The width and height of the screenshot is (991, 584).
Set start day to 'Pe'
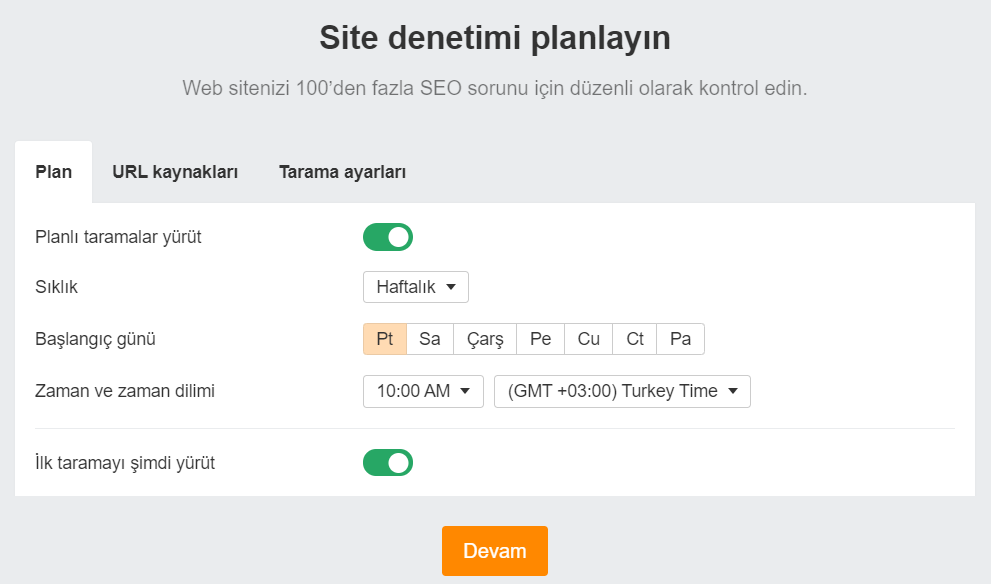[x=541, y=339]
